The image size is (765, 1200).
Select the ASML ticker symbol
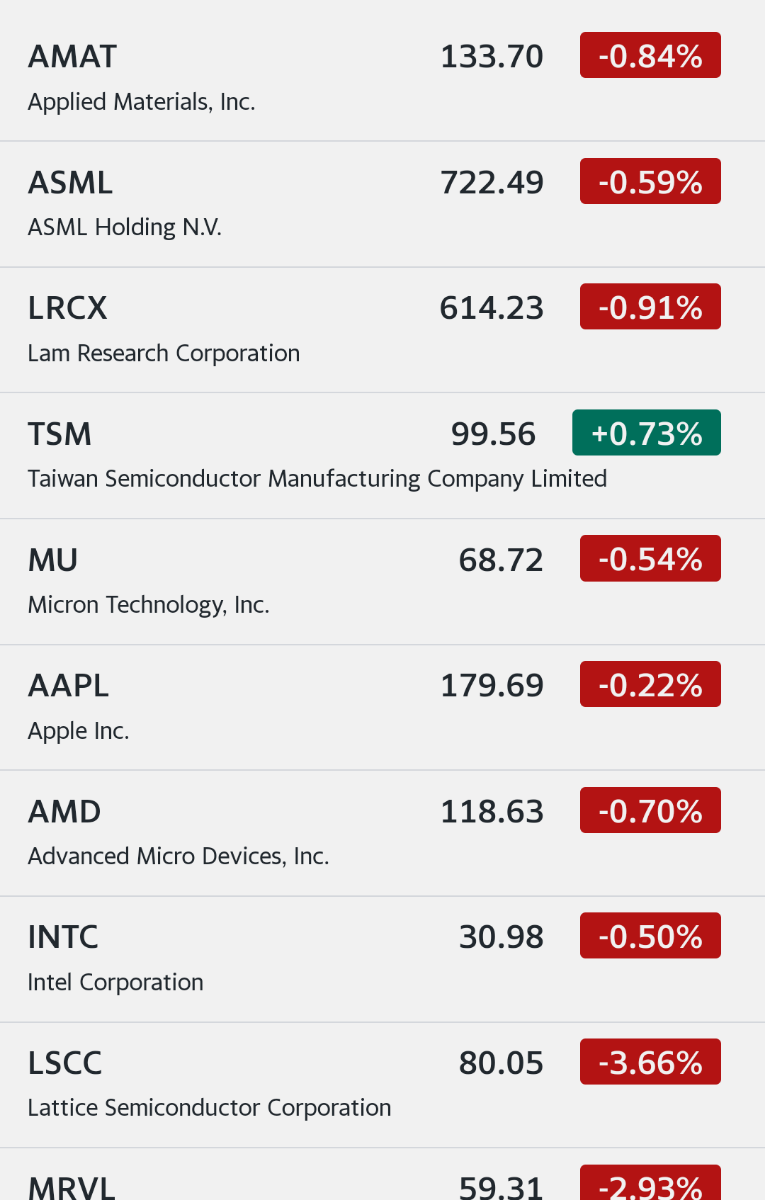(x=70, y=183)
